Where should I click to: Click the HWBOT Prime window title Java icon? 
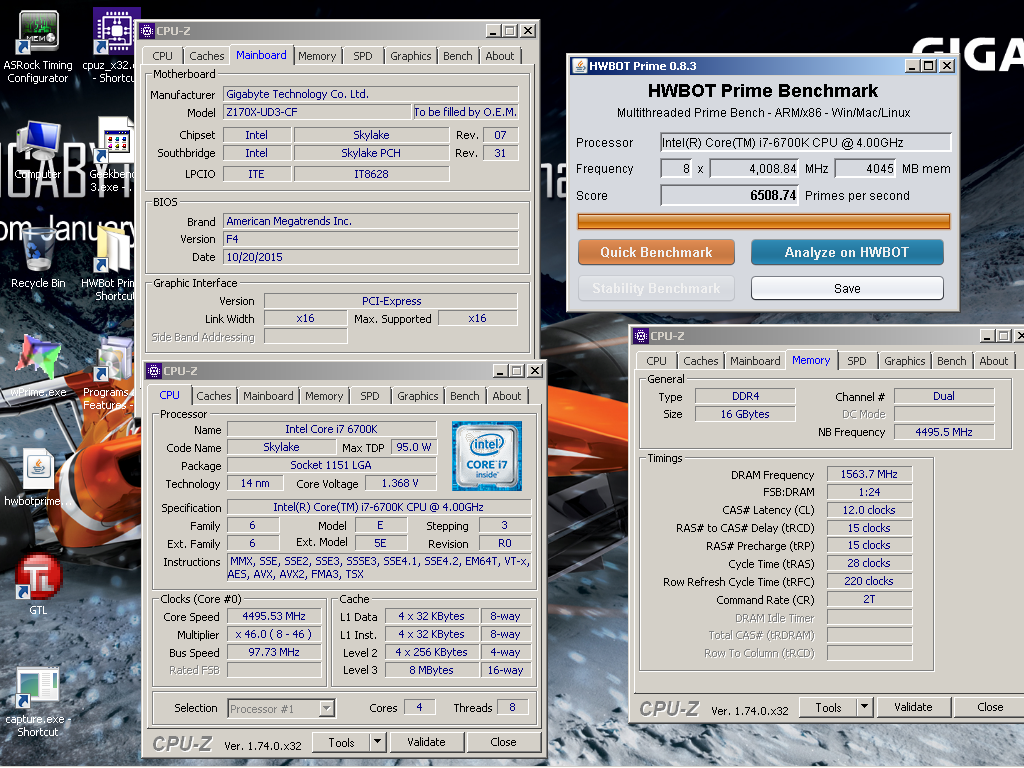coord(579,65)
